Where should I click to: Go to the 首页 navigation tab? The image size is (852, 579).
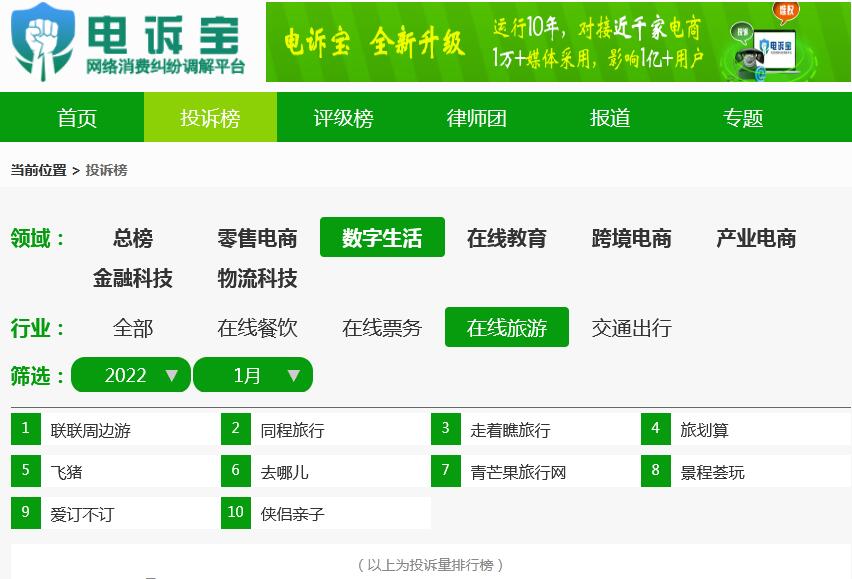[x=77, y=118]
